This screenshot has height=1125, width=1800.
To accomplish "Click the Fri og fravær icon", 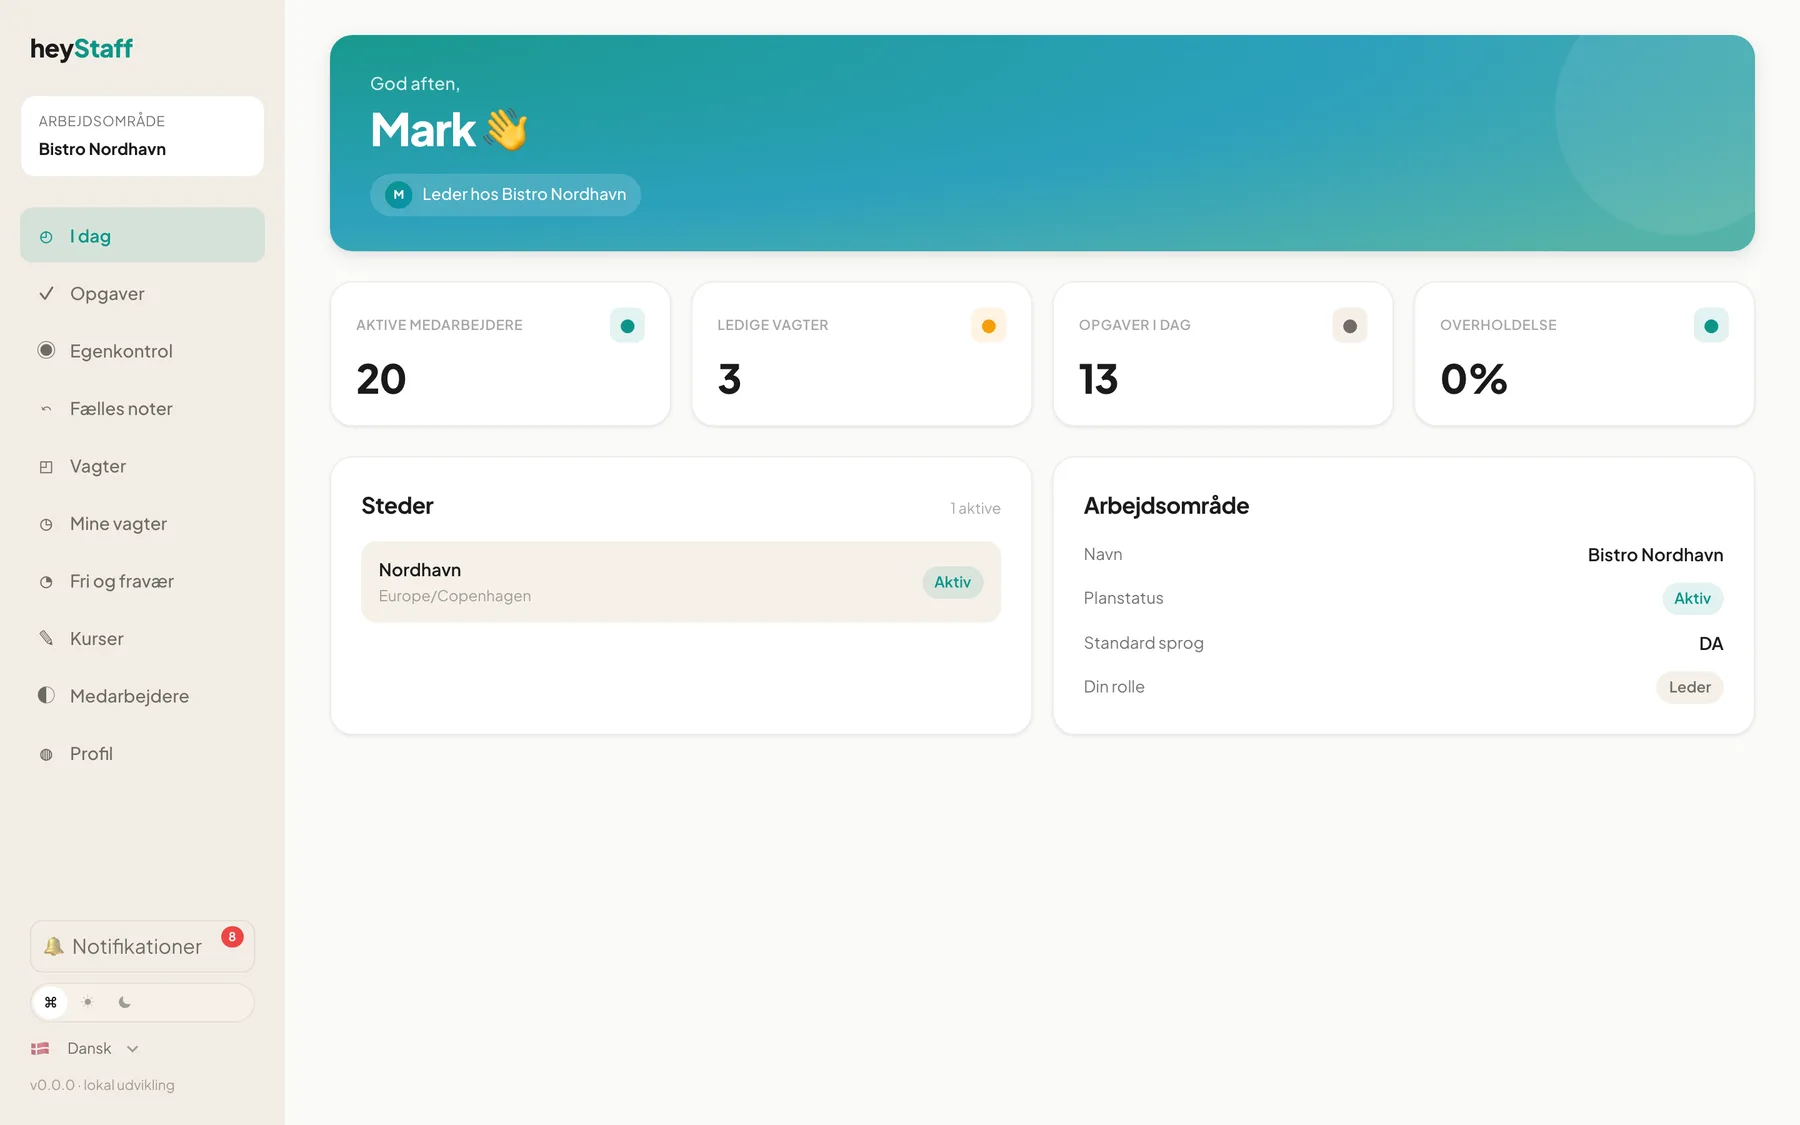I will pyautogui.click(x=46, y=582).
